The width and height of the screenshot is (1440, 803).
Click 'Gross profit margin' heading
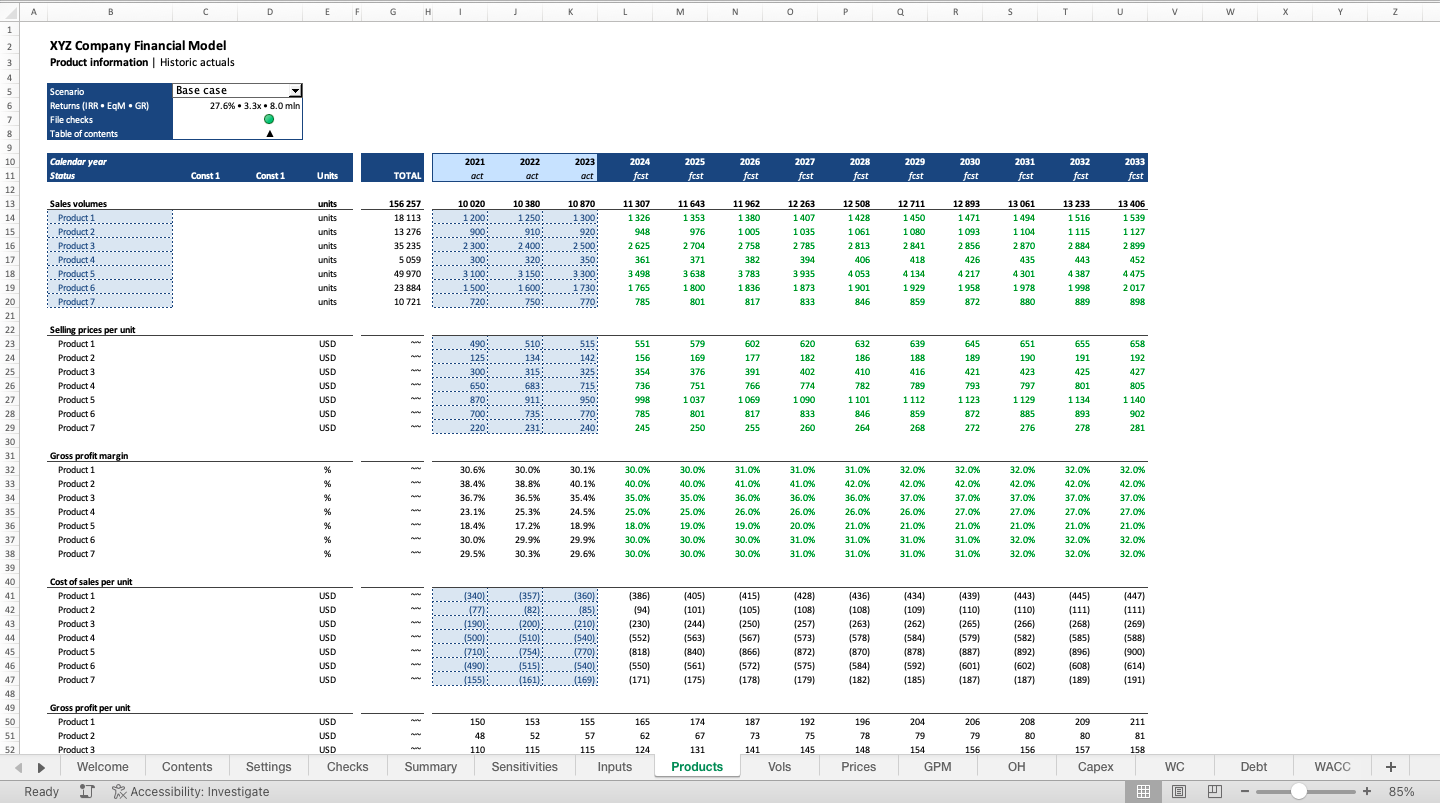89,455
